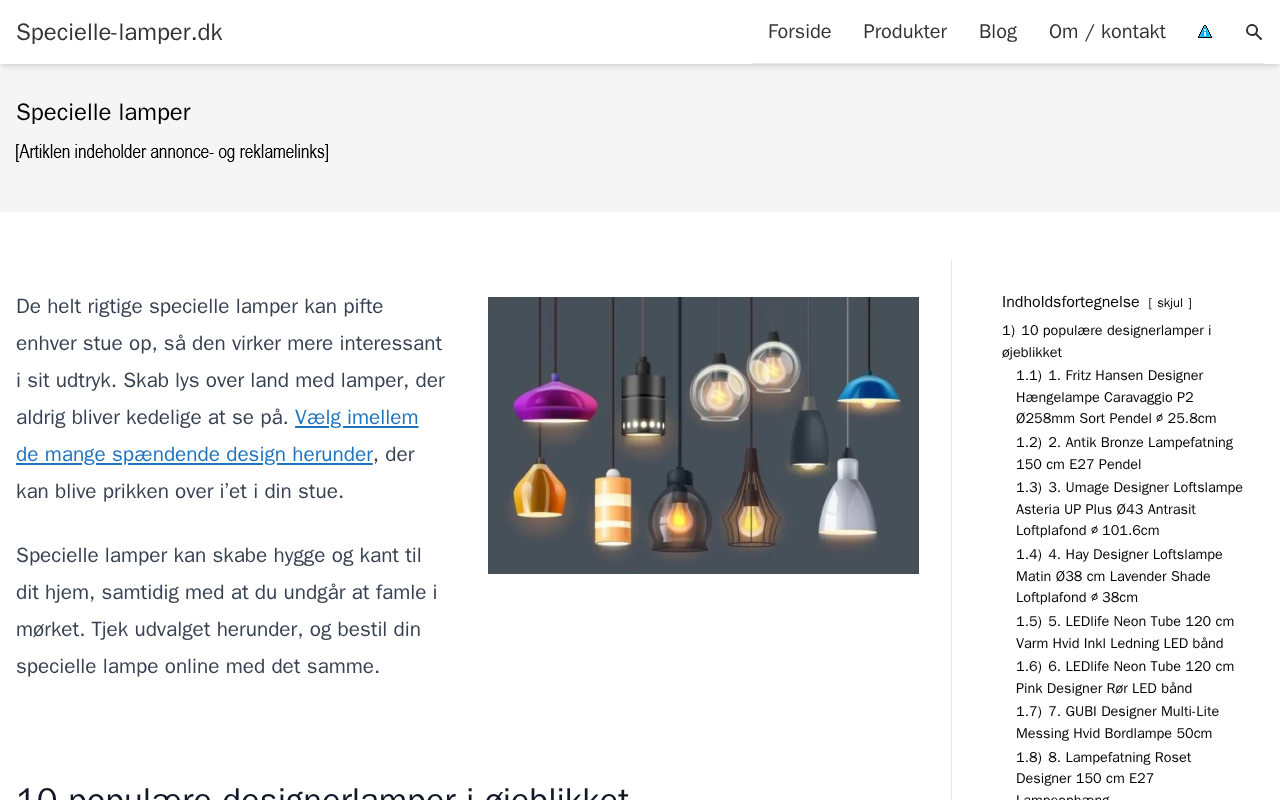This screenshot has width=1280, height=800.
Task: Jump to Umage Asteria UP Plus entry
Action: (x=1129, y=509)
